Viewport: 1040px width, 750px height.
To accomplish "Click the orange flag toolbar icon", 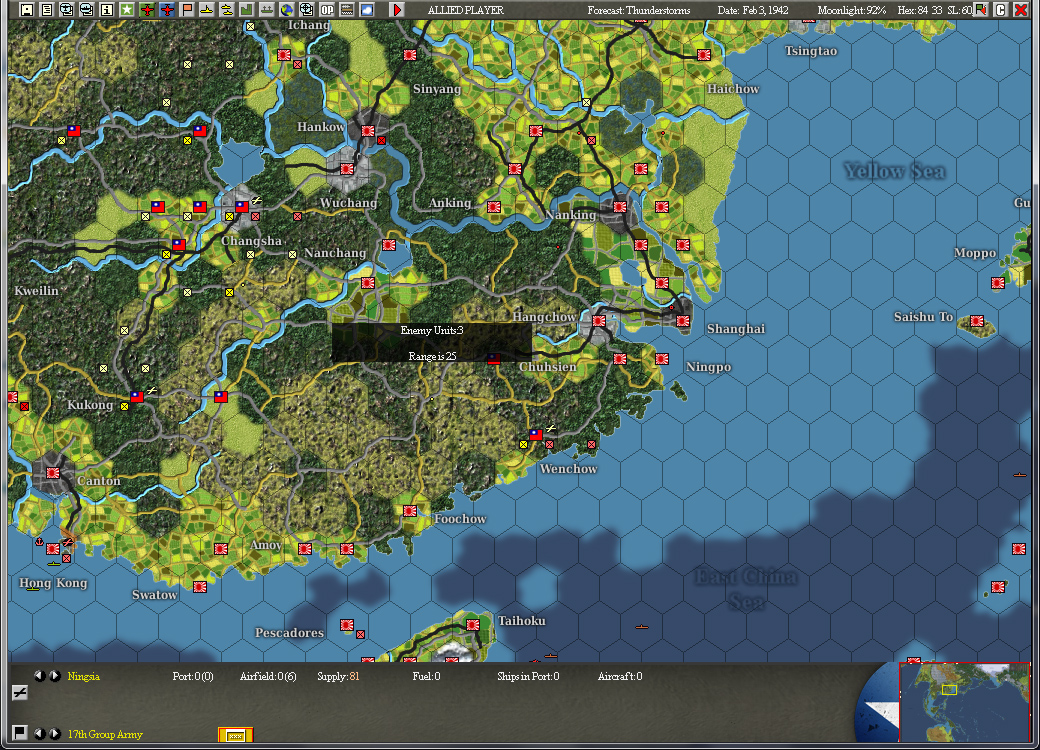I will click(187, 9).
